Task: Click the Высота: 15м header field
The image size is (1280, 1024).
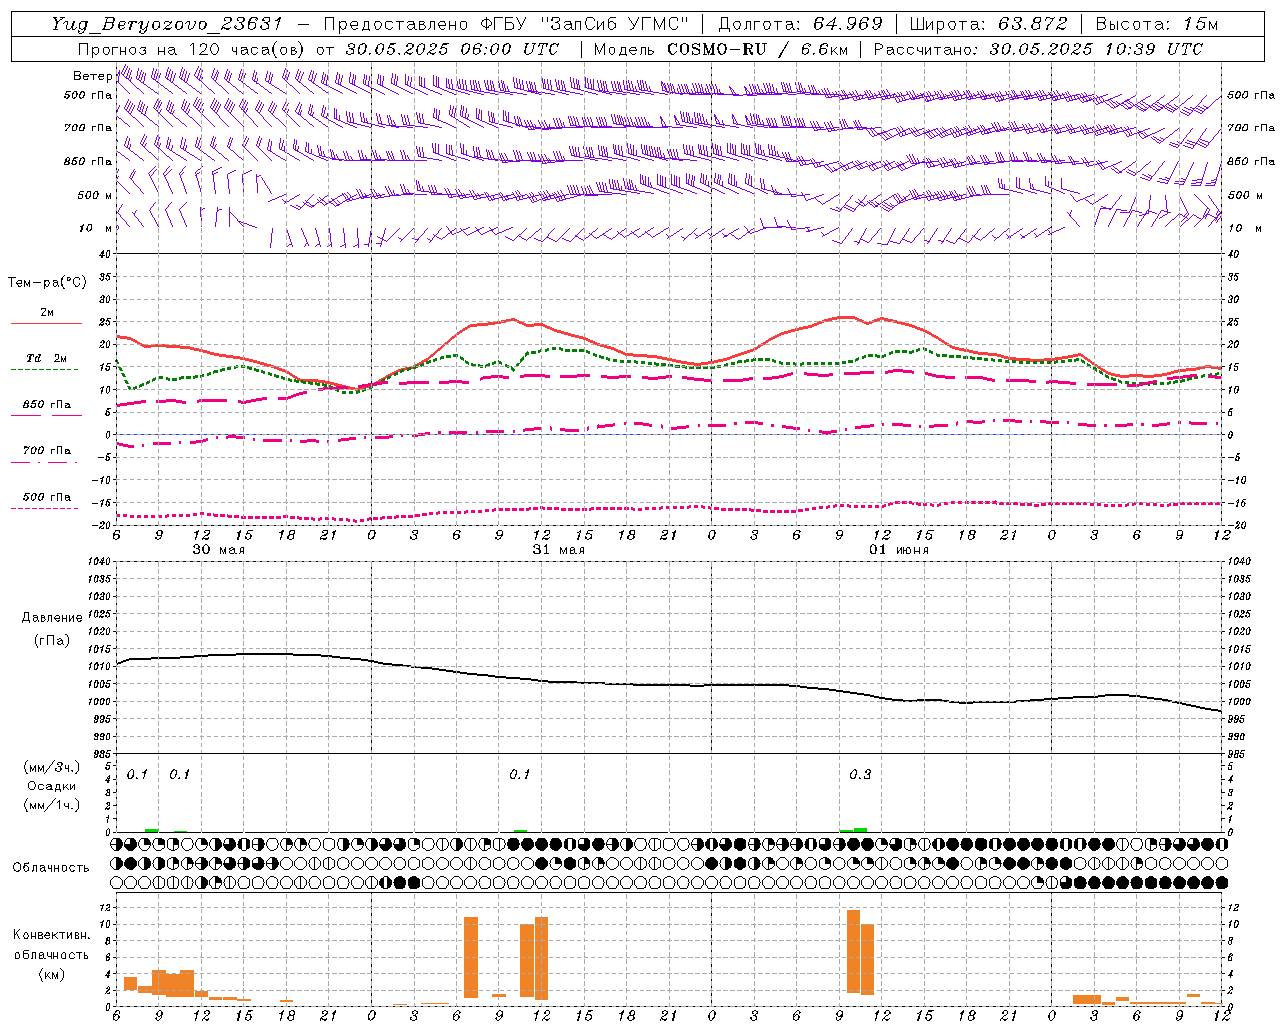Action: pyautogui.click(x=1157, y=24)
